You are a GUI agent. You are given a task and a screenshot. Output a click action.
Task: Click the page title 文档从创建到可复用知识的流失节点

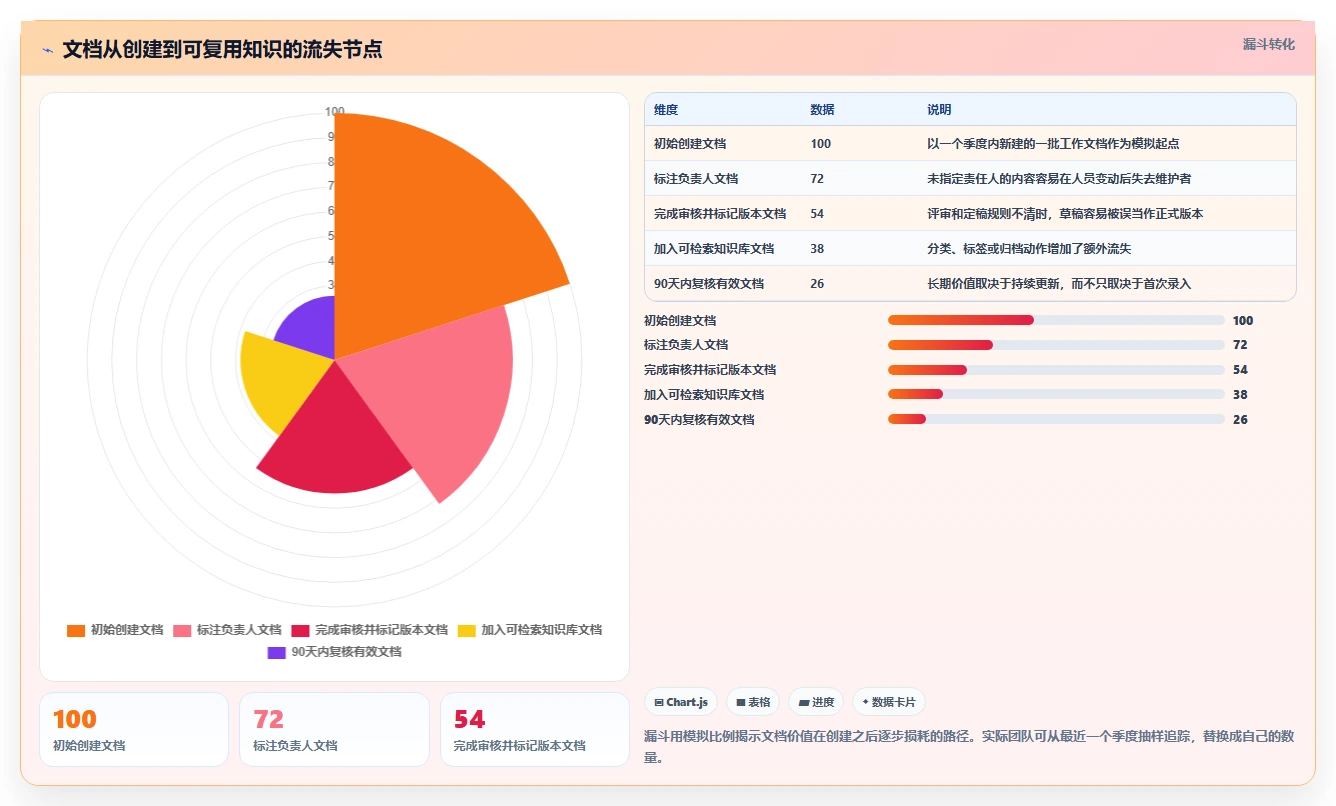(222, 50)
